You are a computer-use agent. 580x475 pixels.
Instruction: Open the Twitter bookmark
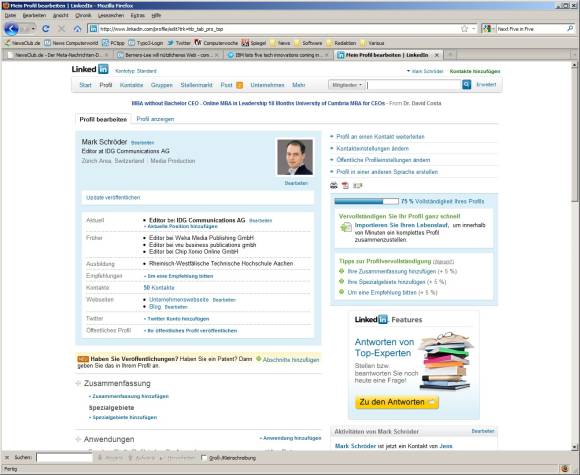click(x=179, y=43)
